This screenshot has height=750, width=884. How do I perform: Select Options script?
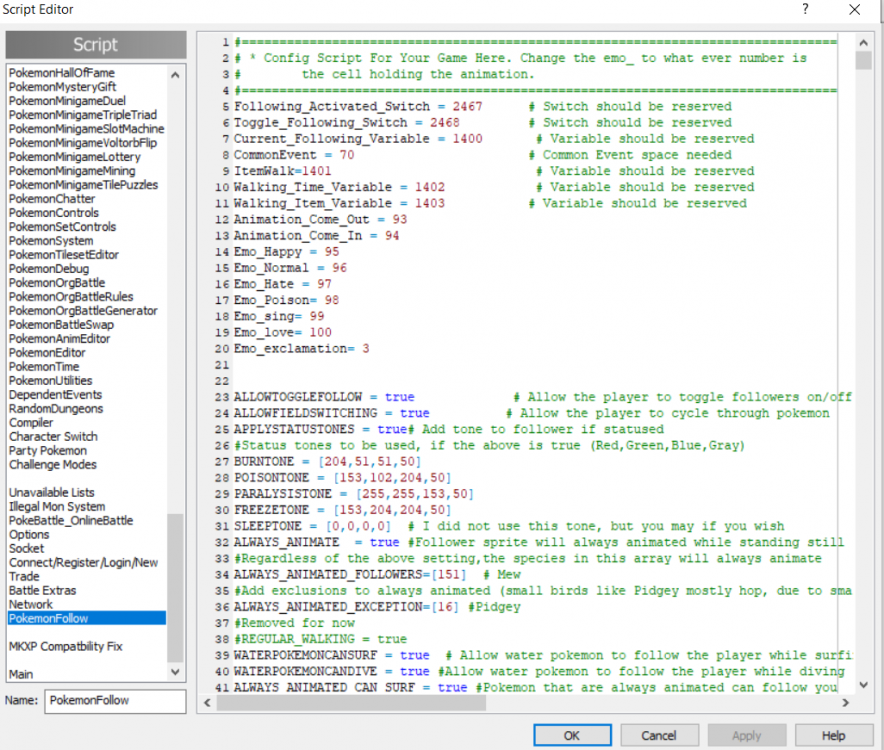click(29, 535)
